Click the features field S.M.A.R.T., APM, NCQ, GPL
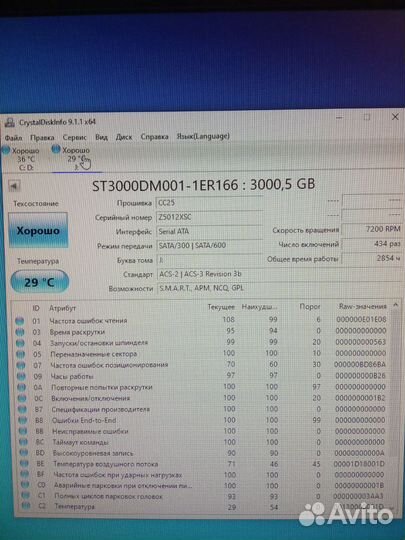This screenshot has height=540, width=405. pos(279,288)
